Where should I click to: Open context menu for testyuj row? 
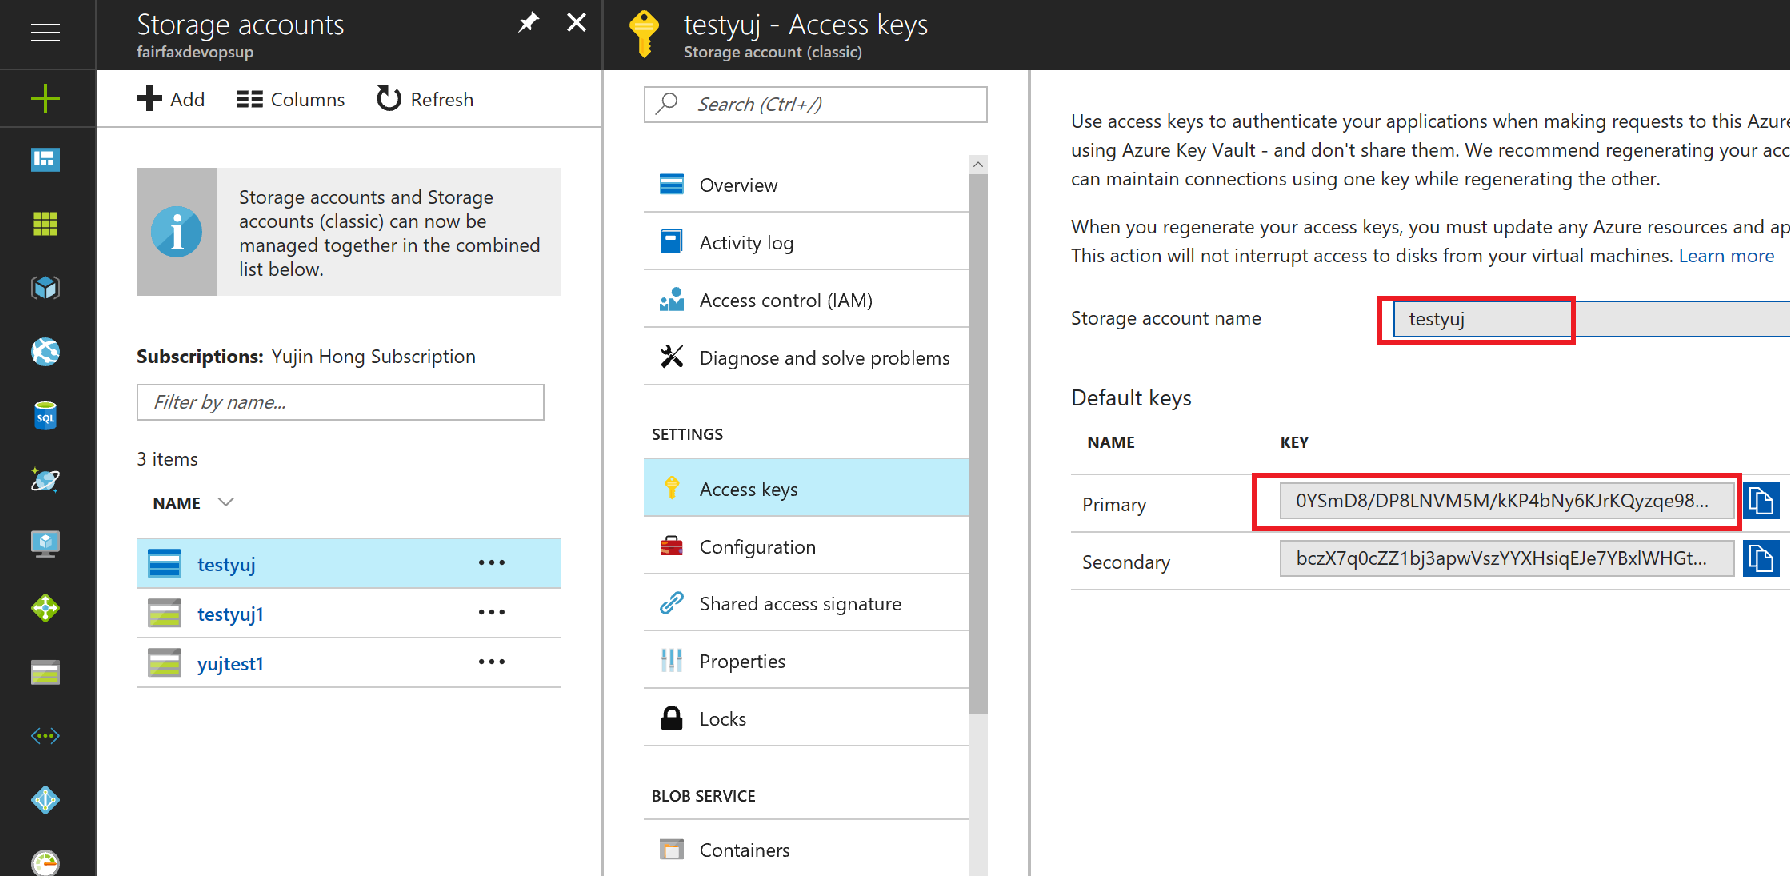click(492, 563)
